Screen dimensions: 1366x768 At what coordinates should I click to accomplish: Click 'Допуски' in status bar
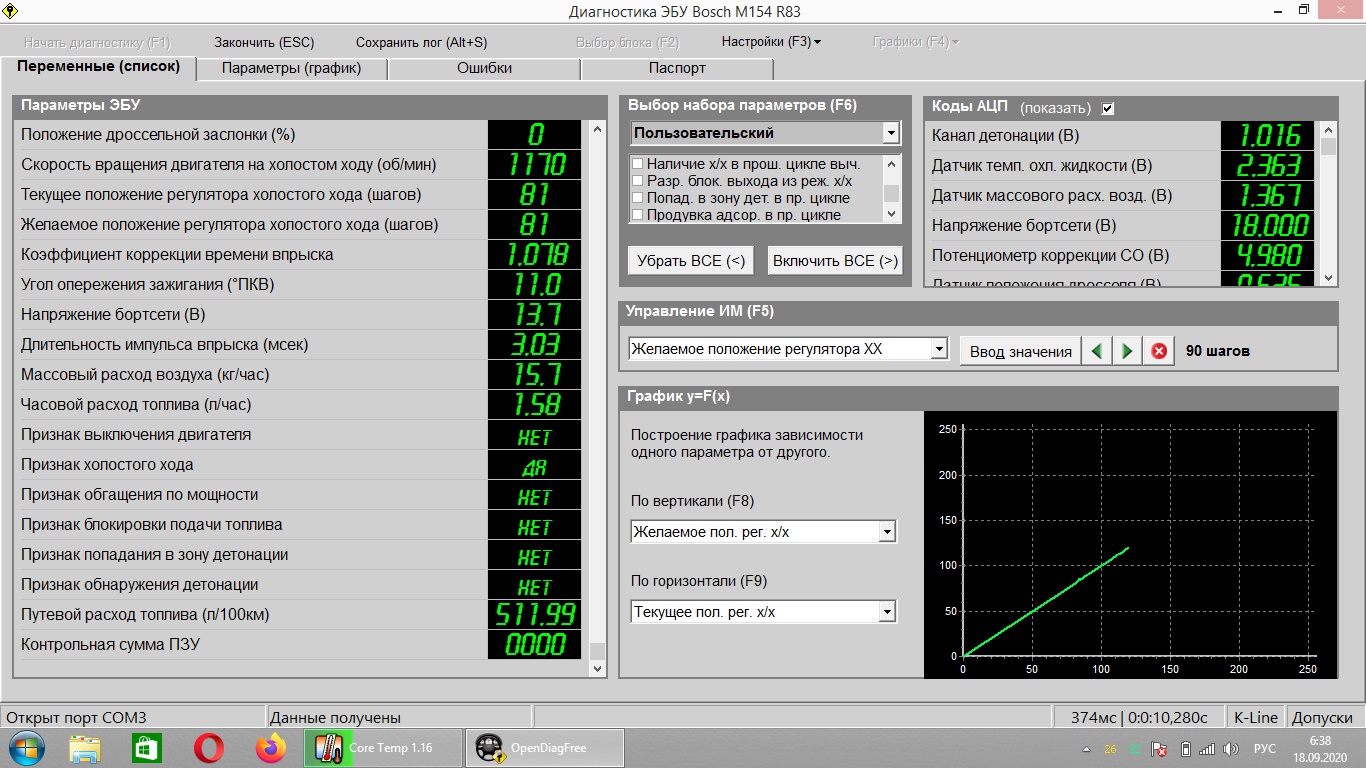(1322, 717)
